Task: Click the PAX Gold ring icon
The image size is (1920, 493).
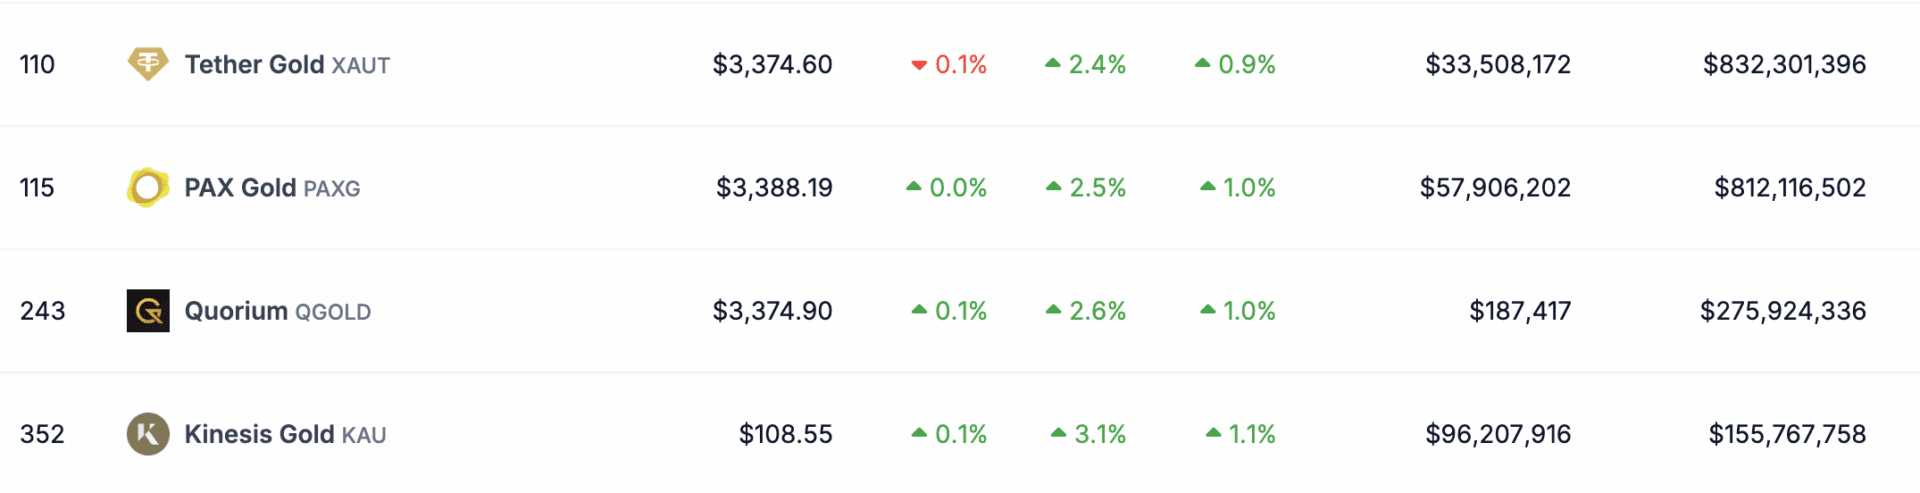Action: tap(148, 188)
